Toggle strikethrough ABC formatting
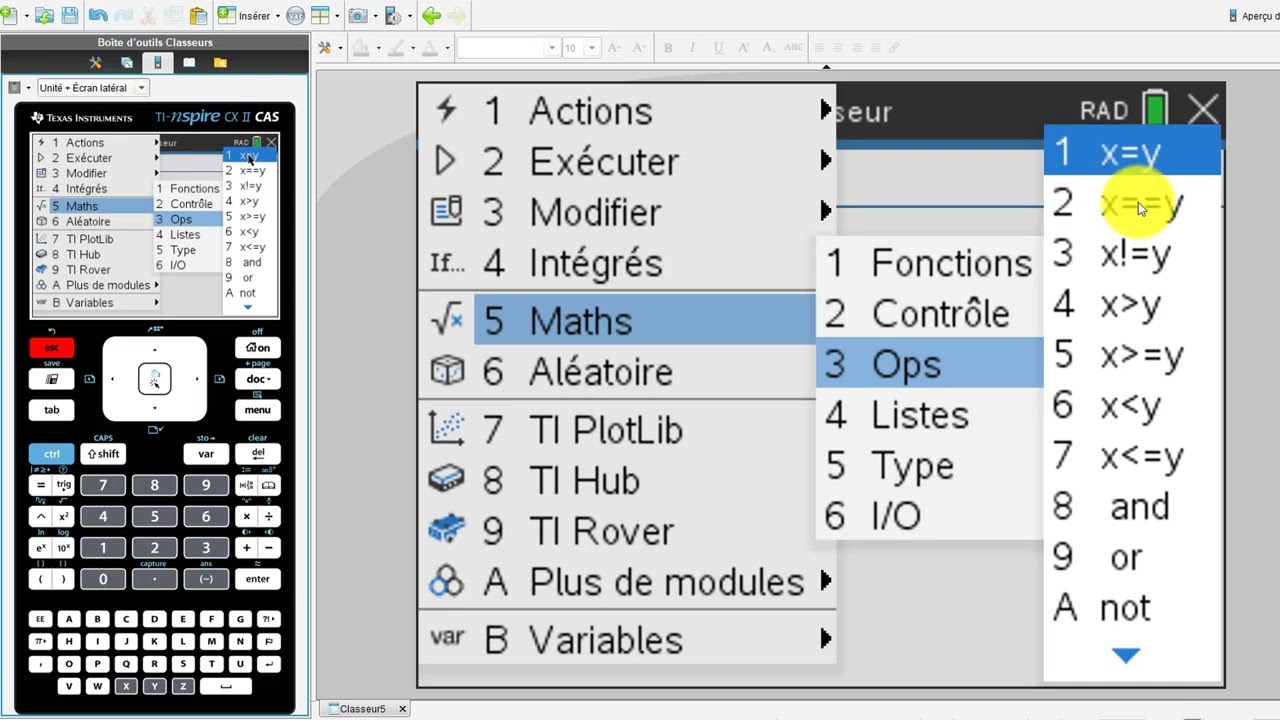Image resolution: width=1280 pixels, height=720 pixels. click(x=793, y=47)
